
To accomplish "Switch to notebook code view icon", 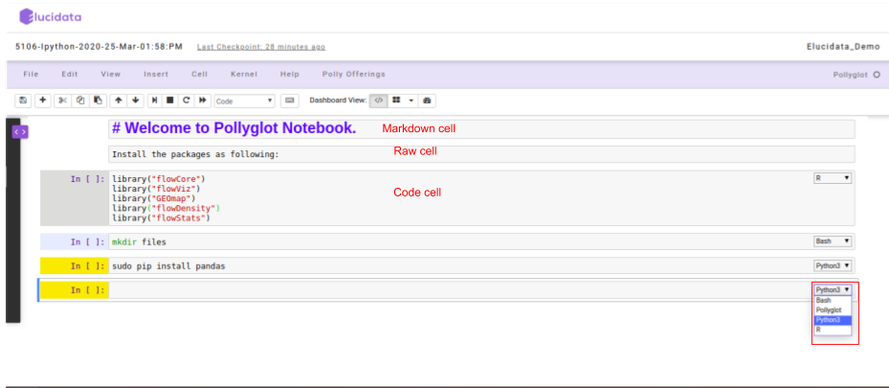I will (x=379, y=100).
